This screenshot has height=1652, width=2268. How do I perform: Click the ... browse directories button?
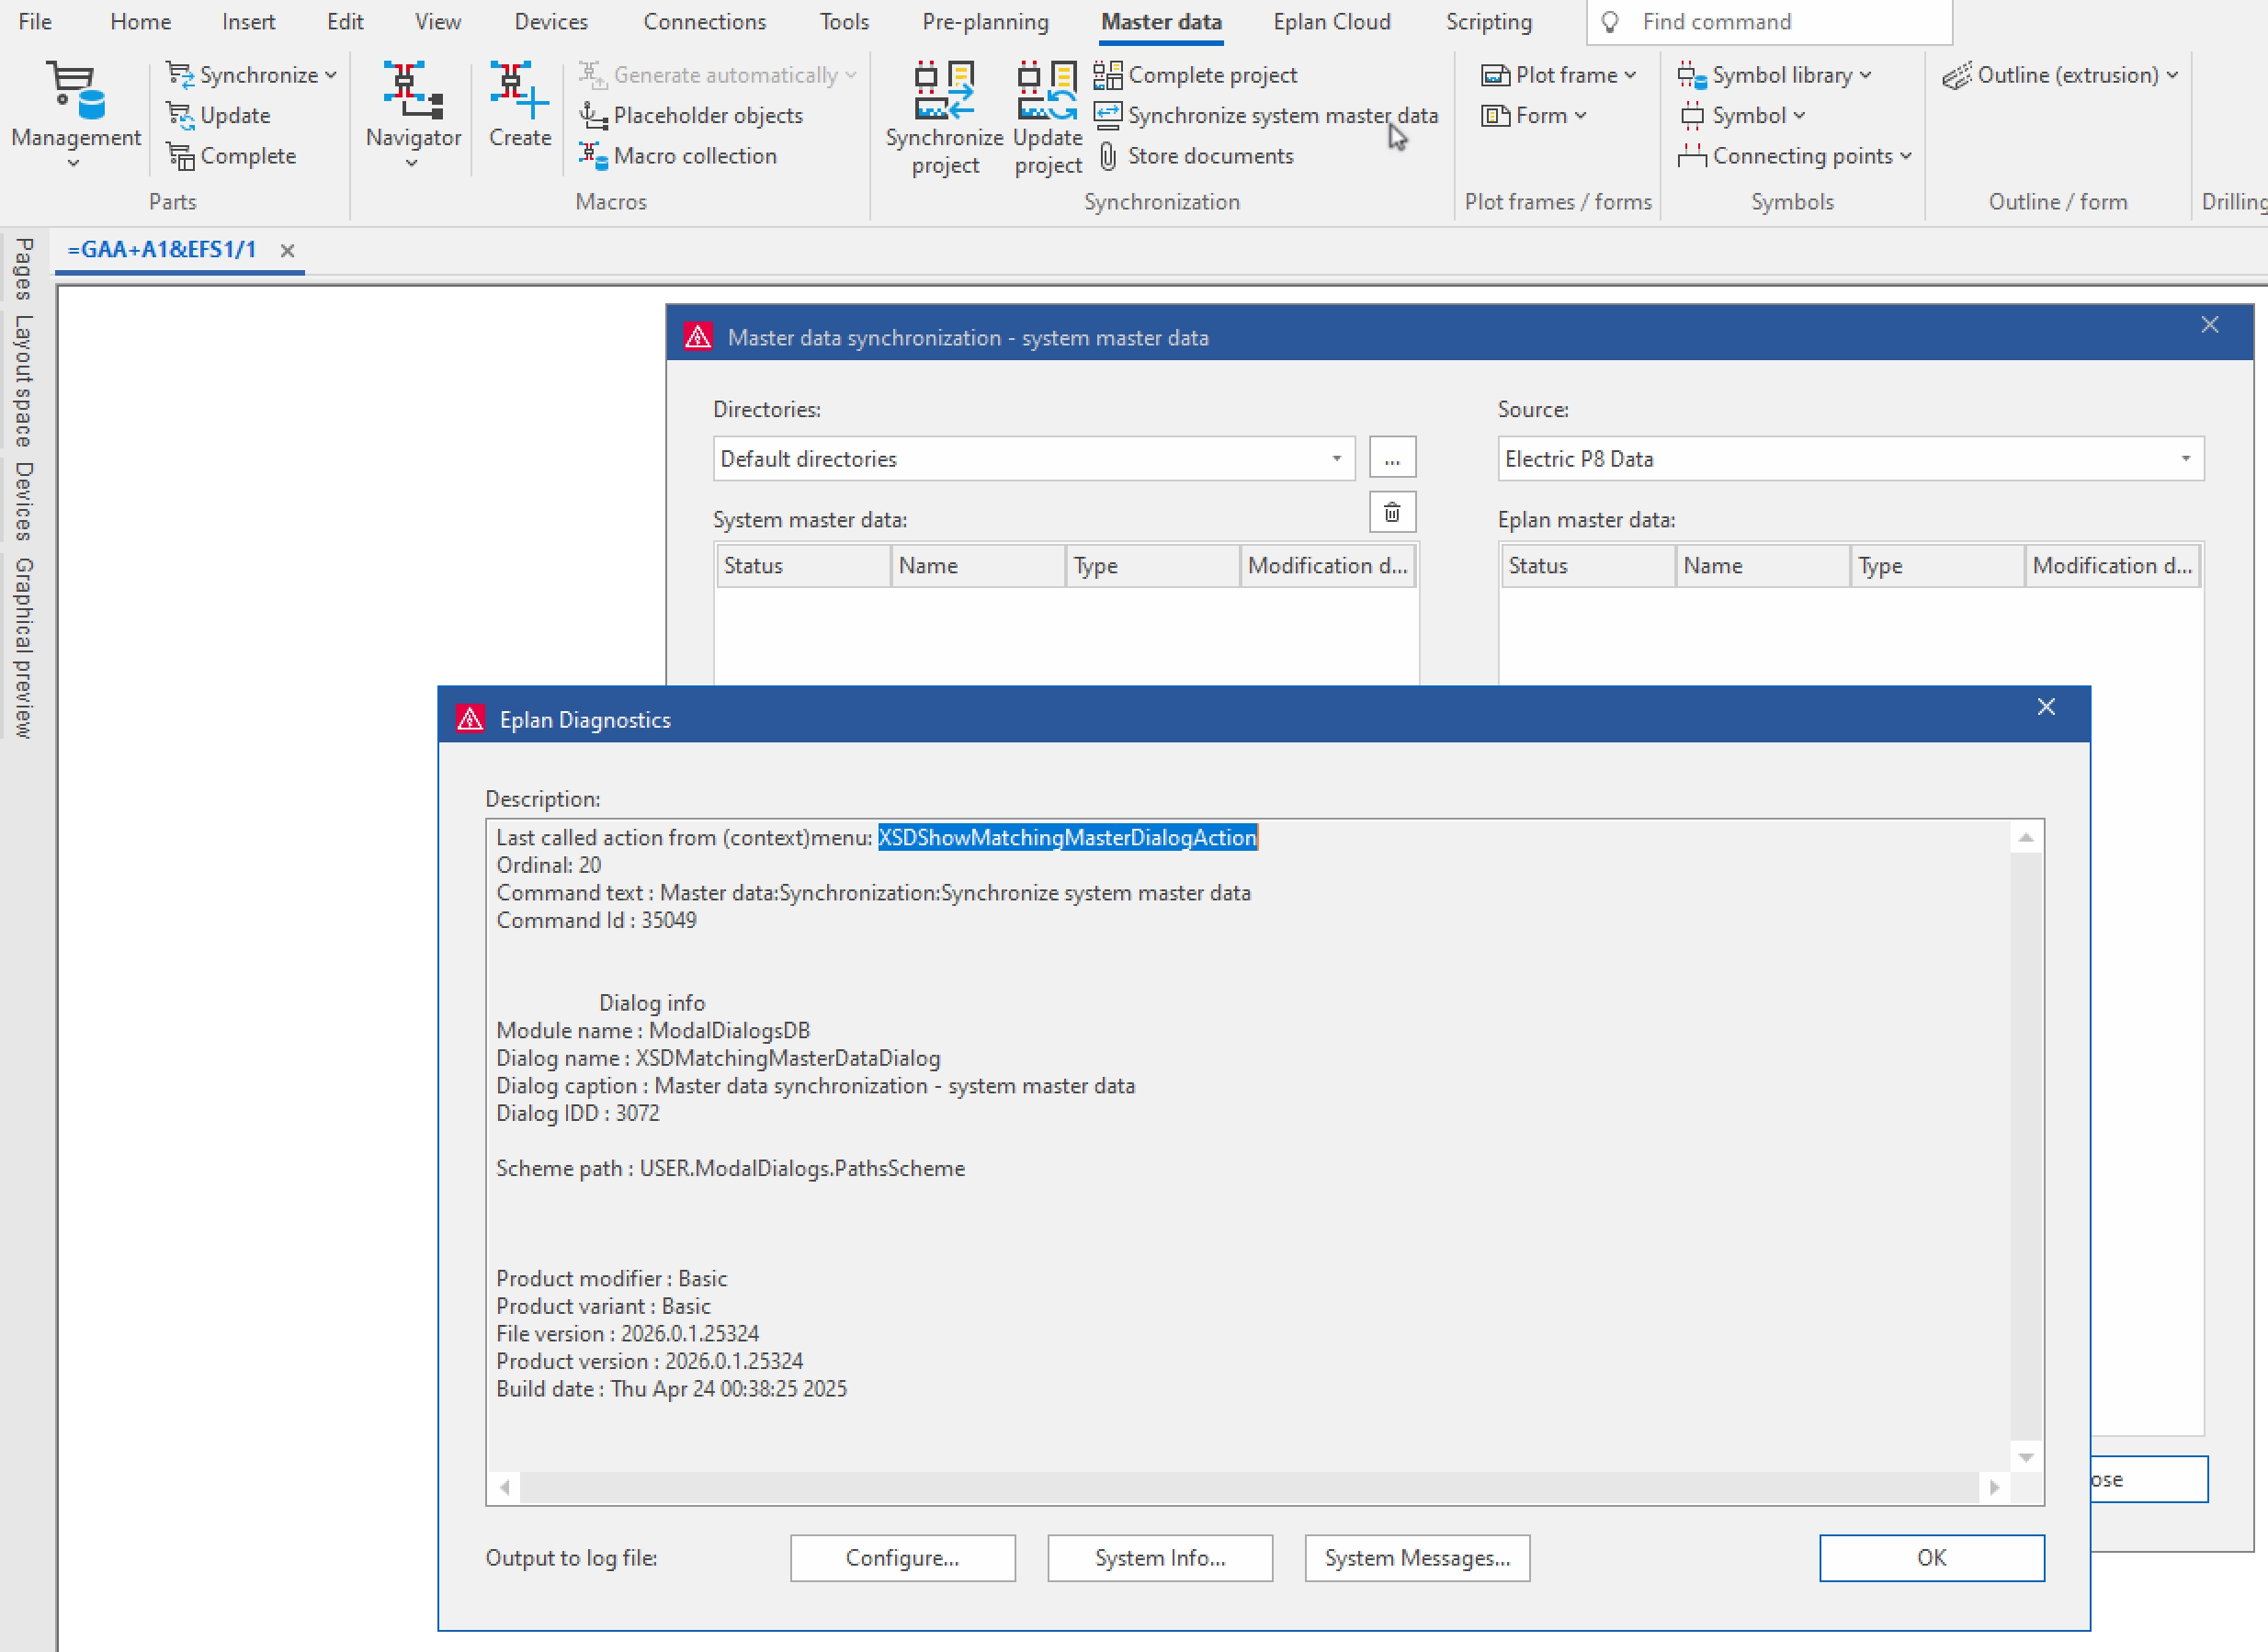[x=1392, y=458]
